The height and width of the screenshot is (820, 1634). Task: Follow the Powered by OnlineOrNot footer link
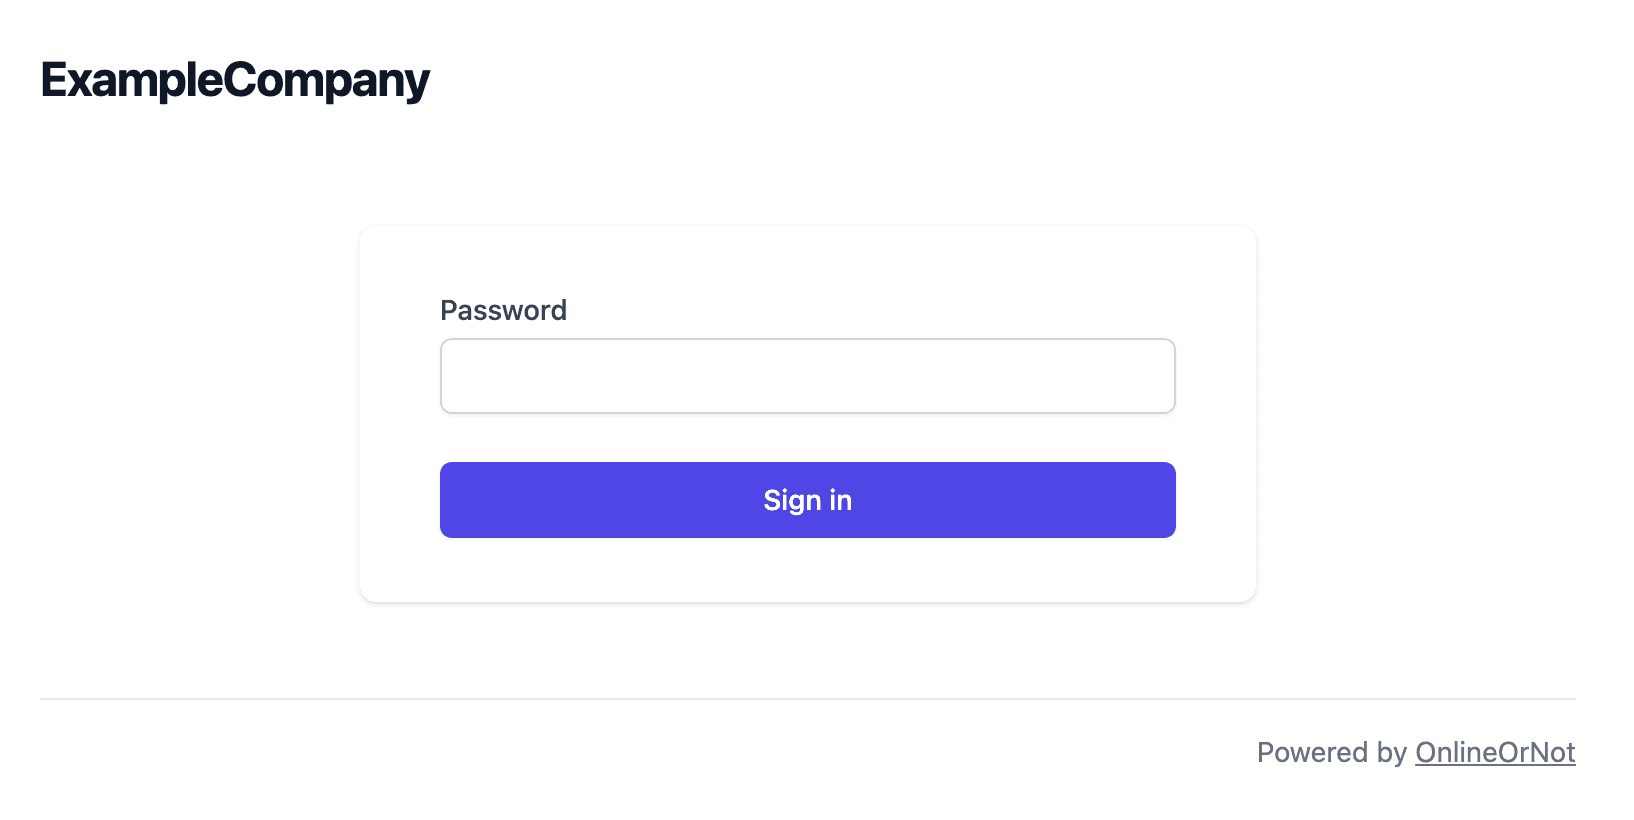point(1494,752)
